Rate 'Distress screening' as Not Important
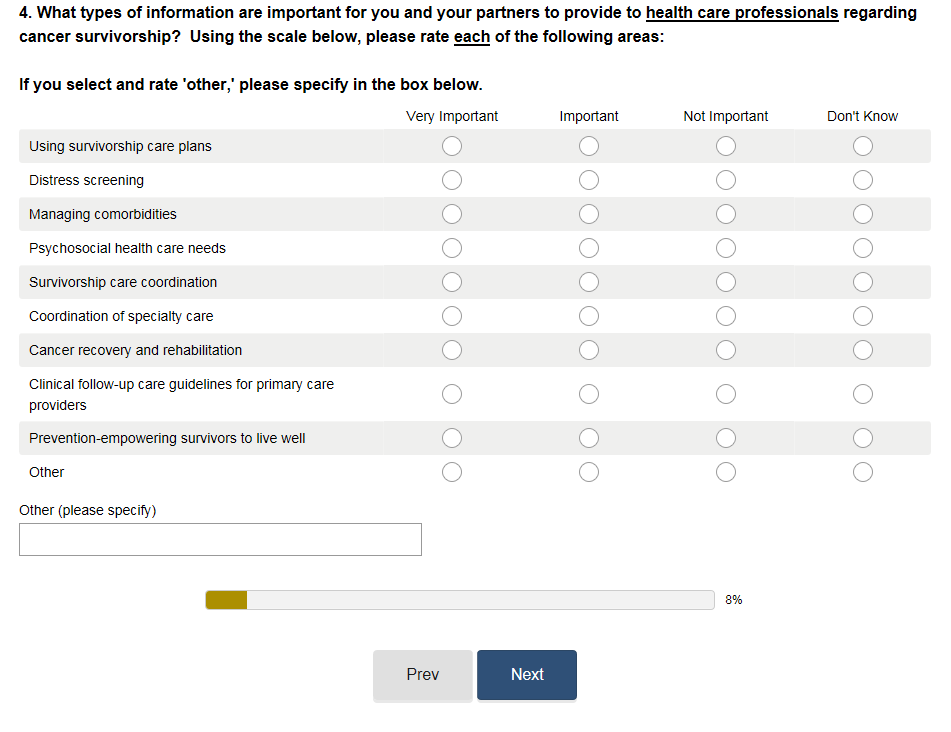951x732 pixels. pos(726,181)
